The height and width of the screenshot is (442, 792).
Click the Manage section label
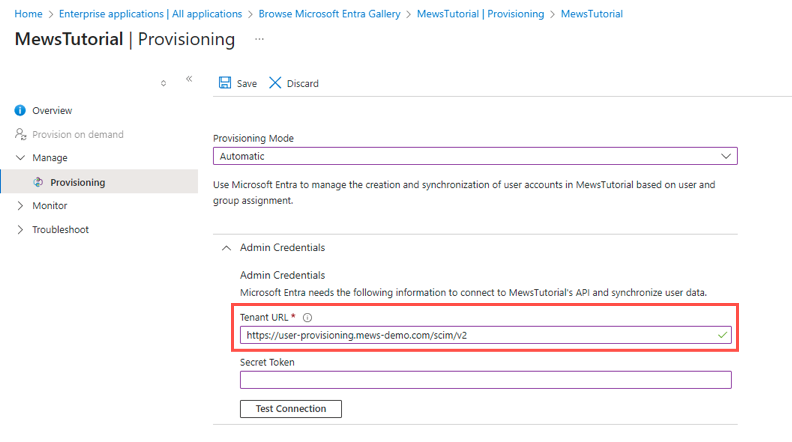coord(50,158)
